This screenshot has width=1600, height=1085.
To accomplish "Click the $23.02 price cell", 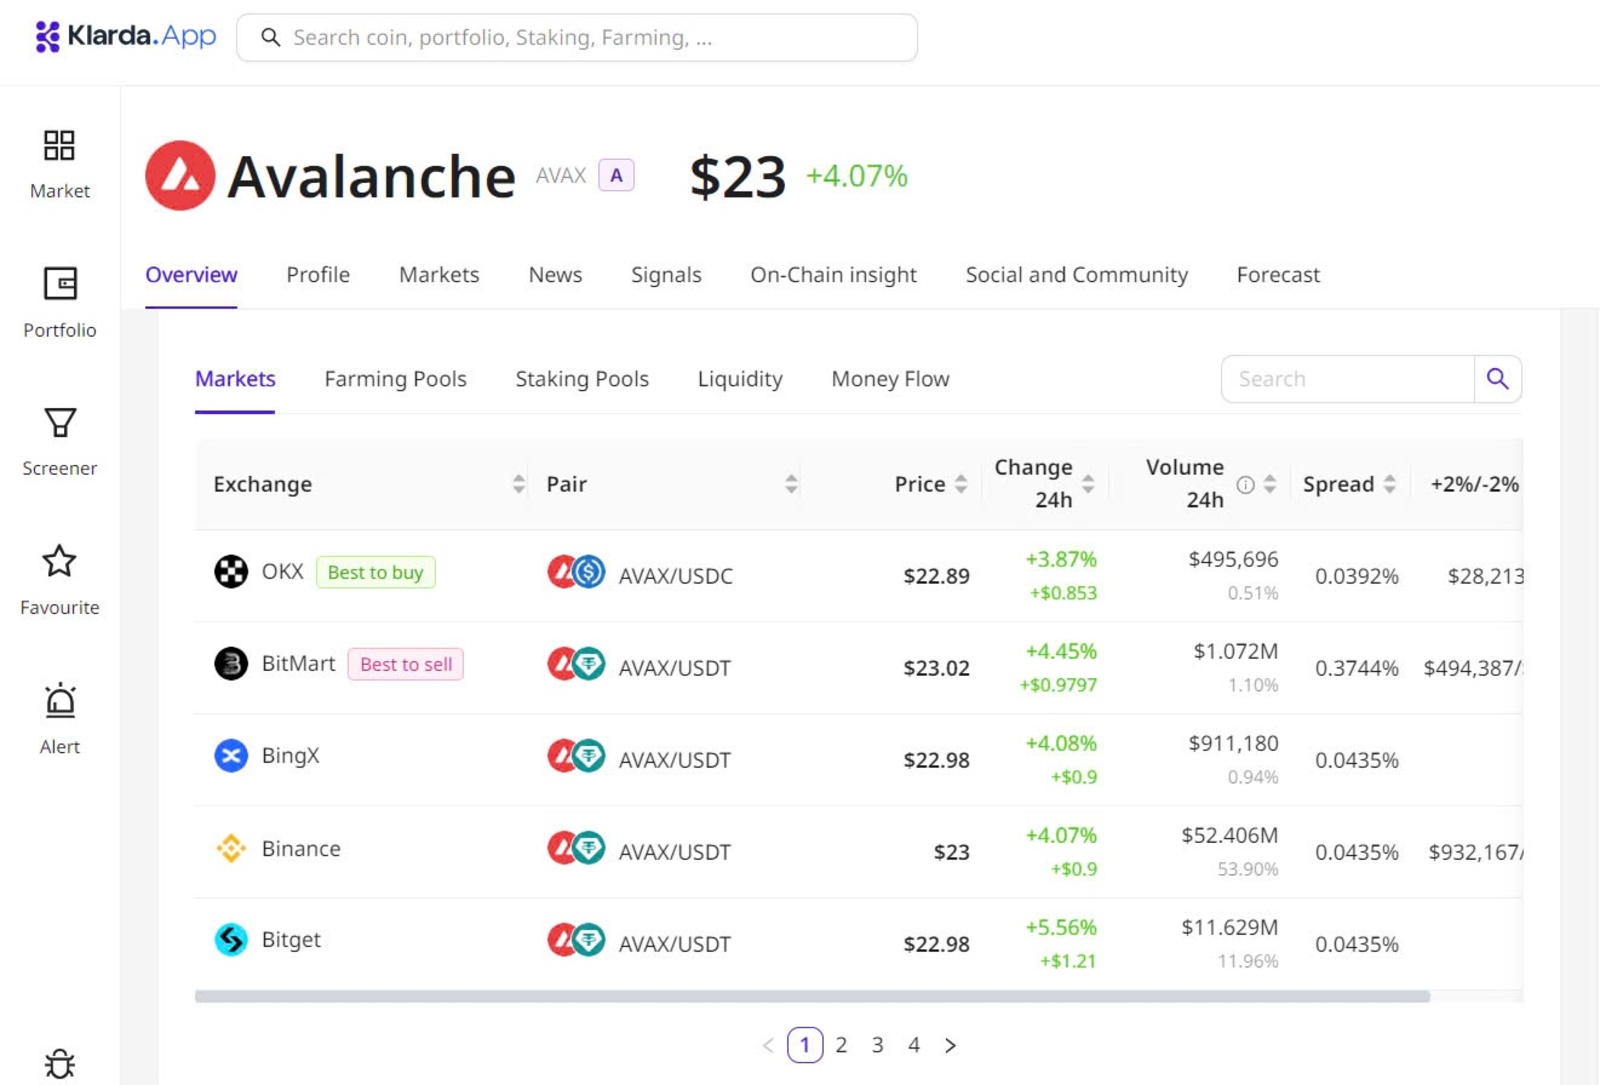I will pyautogui.click(x=936, y=668).
